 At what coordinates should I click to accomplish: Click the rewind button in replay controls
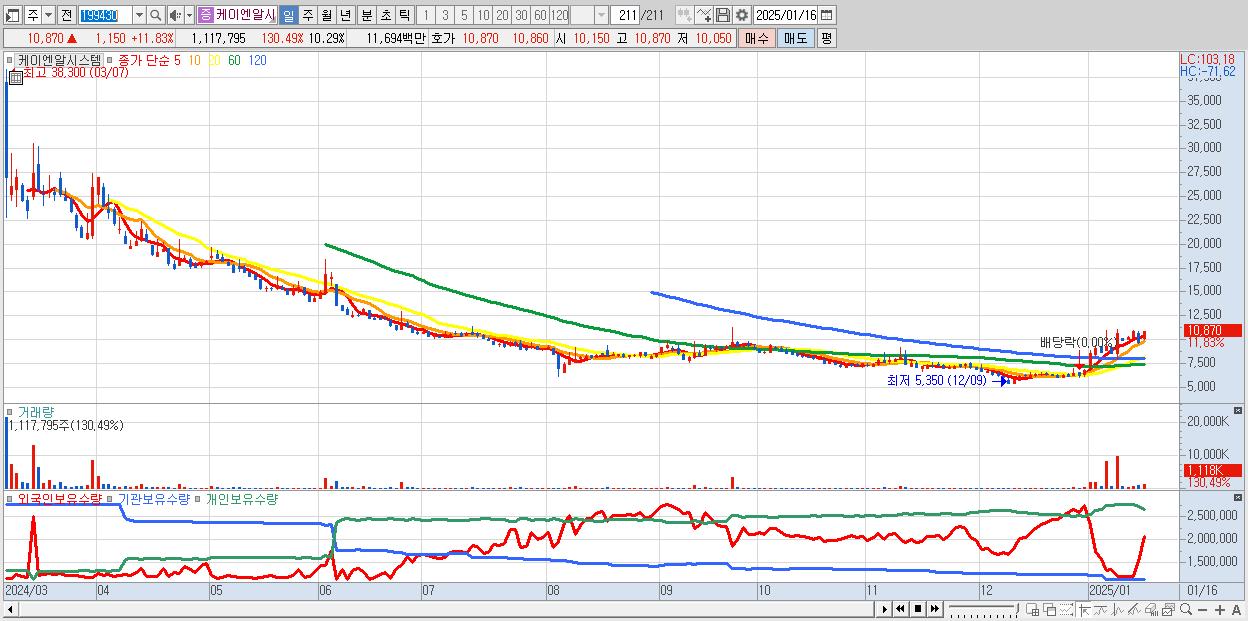point(900,609)
